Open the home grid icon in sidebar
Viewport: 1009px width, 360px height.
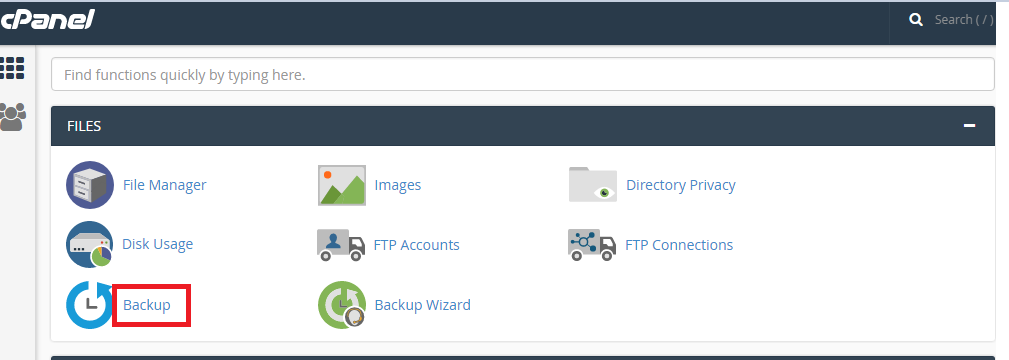coord(12,68)
